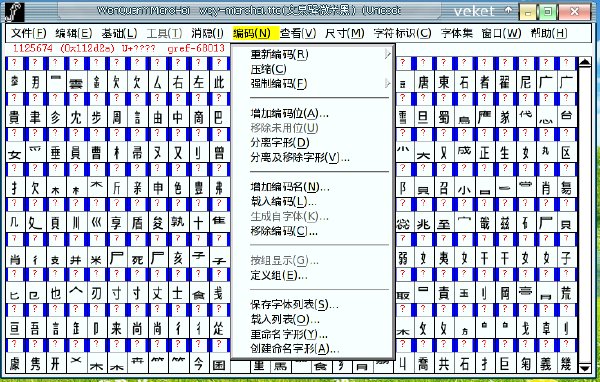Viewport: 600px width, 382px height.
Task: Select the 弗 glyph cell
Action: coord(219,188)
